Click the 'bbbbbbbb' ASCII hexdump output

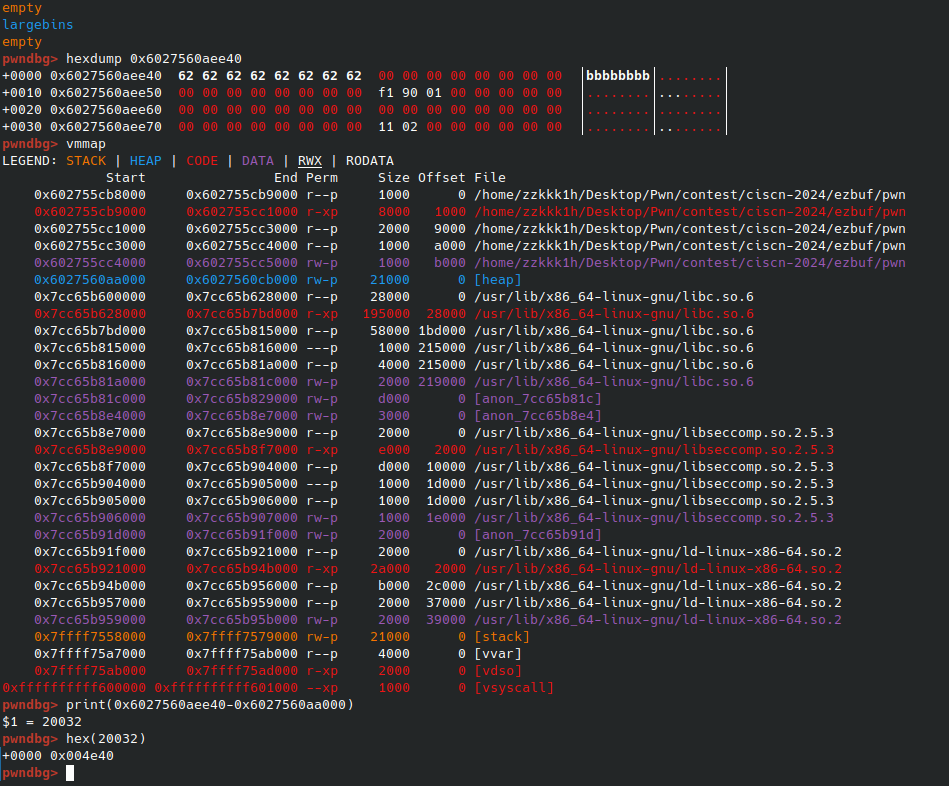click(x=617, y=76)
